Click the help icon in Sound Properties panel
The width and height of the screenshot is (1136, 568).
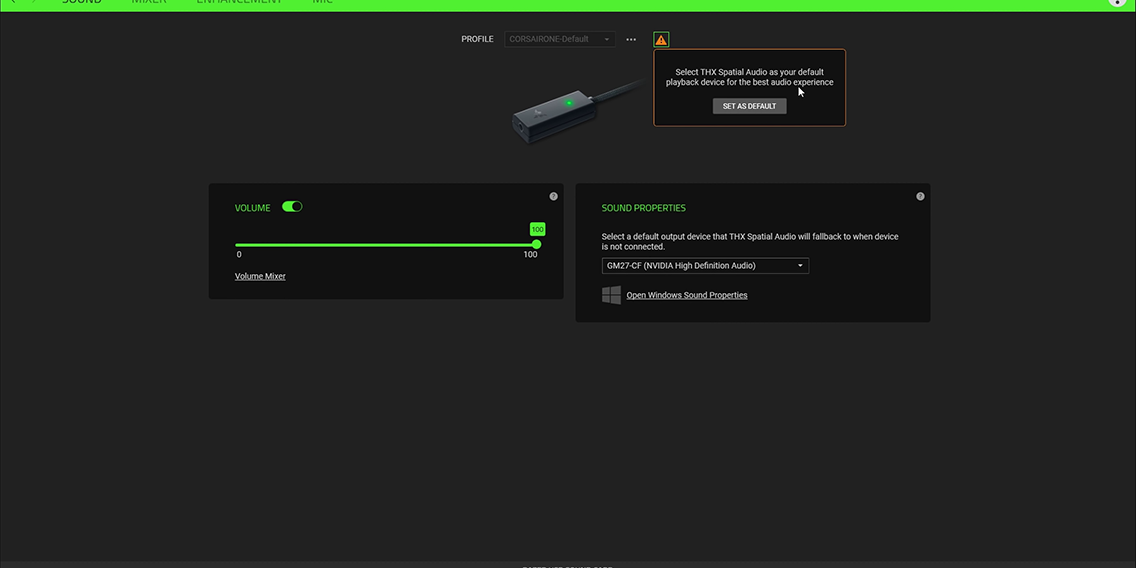[x=920, y=196]
